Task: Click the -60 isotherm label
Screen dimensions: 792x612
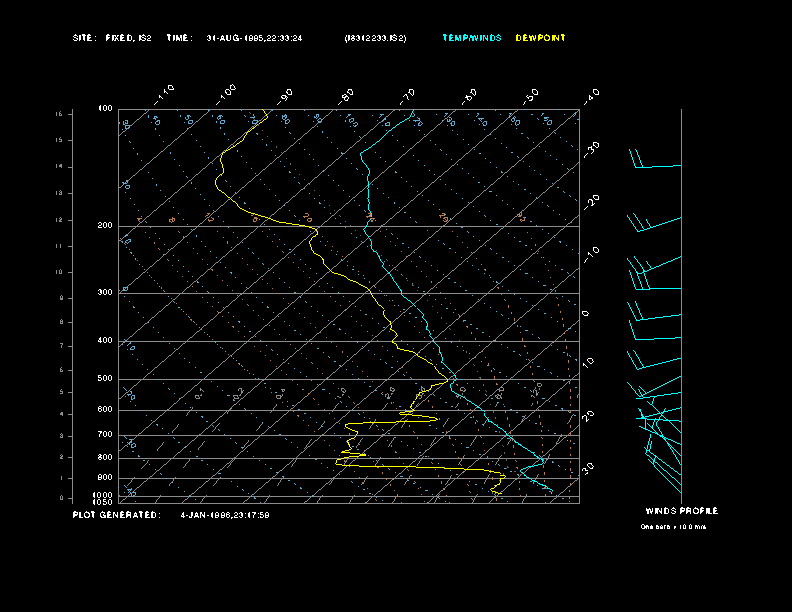Action: click(470, 96)
